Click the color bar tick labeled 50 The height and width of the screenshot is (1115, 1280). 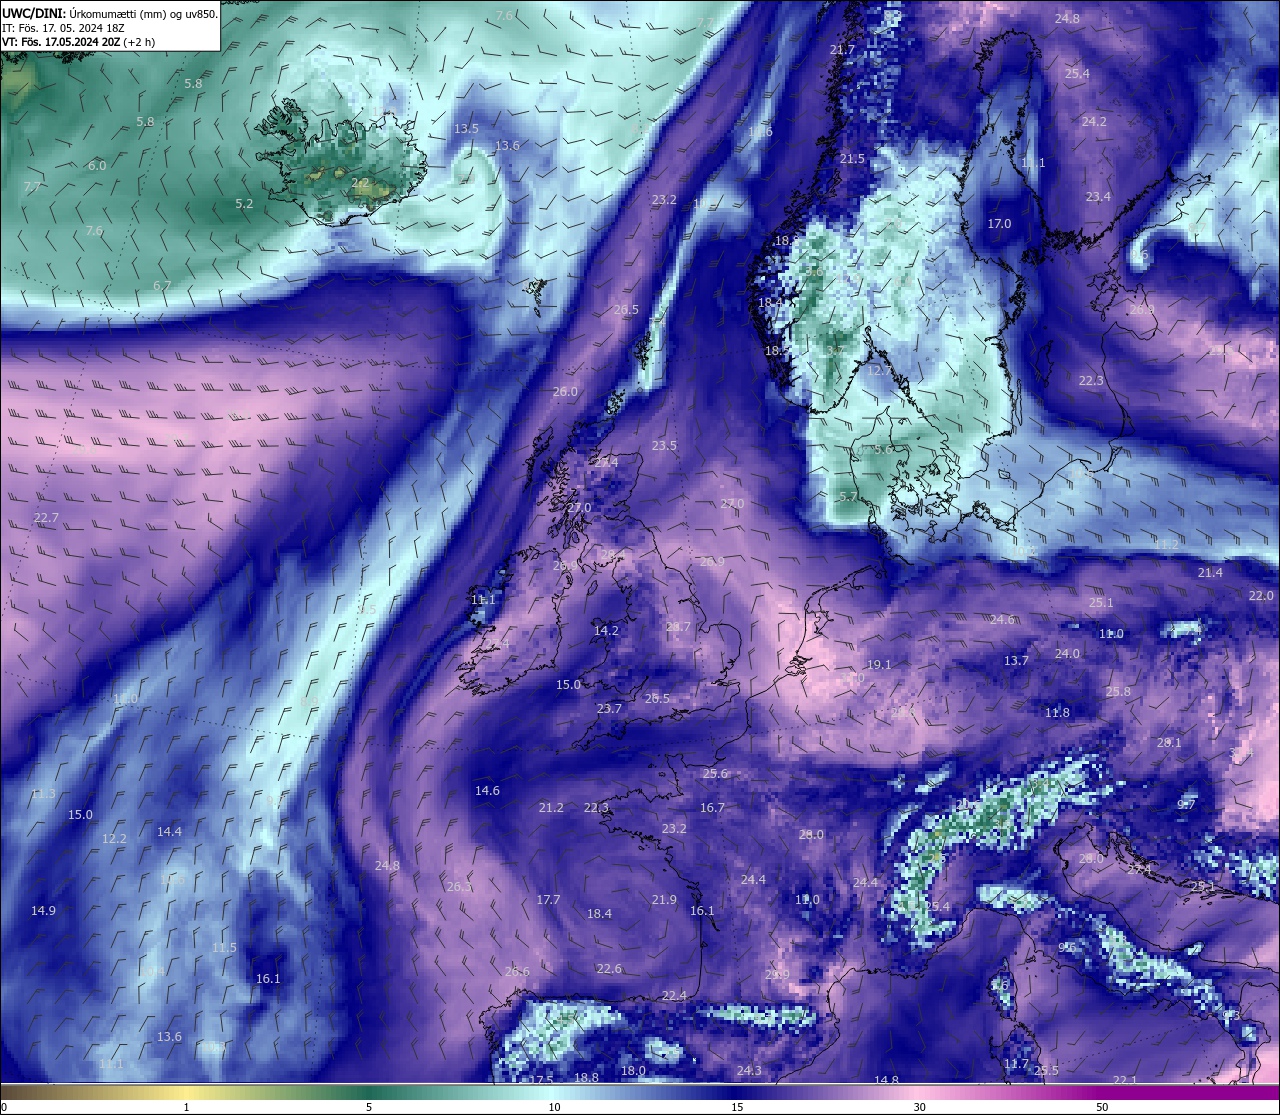click(1101, 1107)
